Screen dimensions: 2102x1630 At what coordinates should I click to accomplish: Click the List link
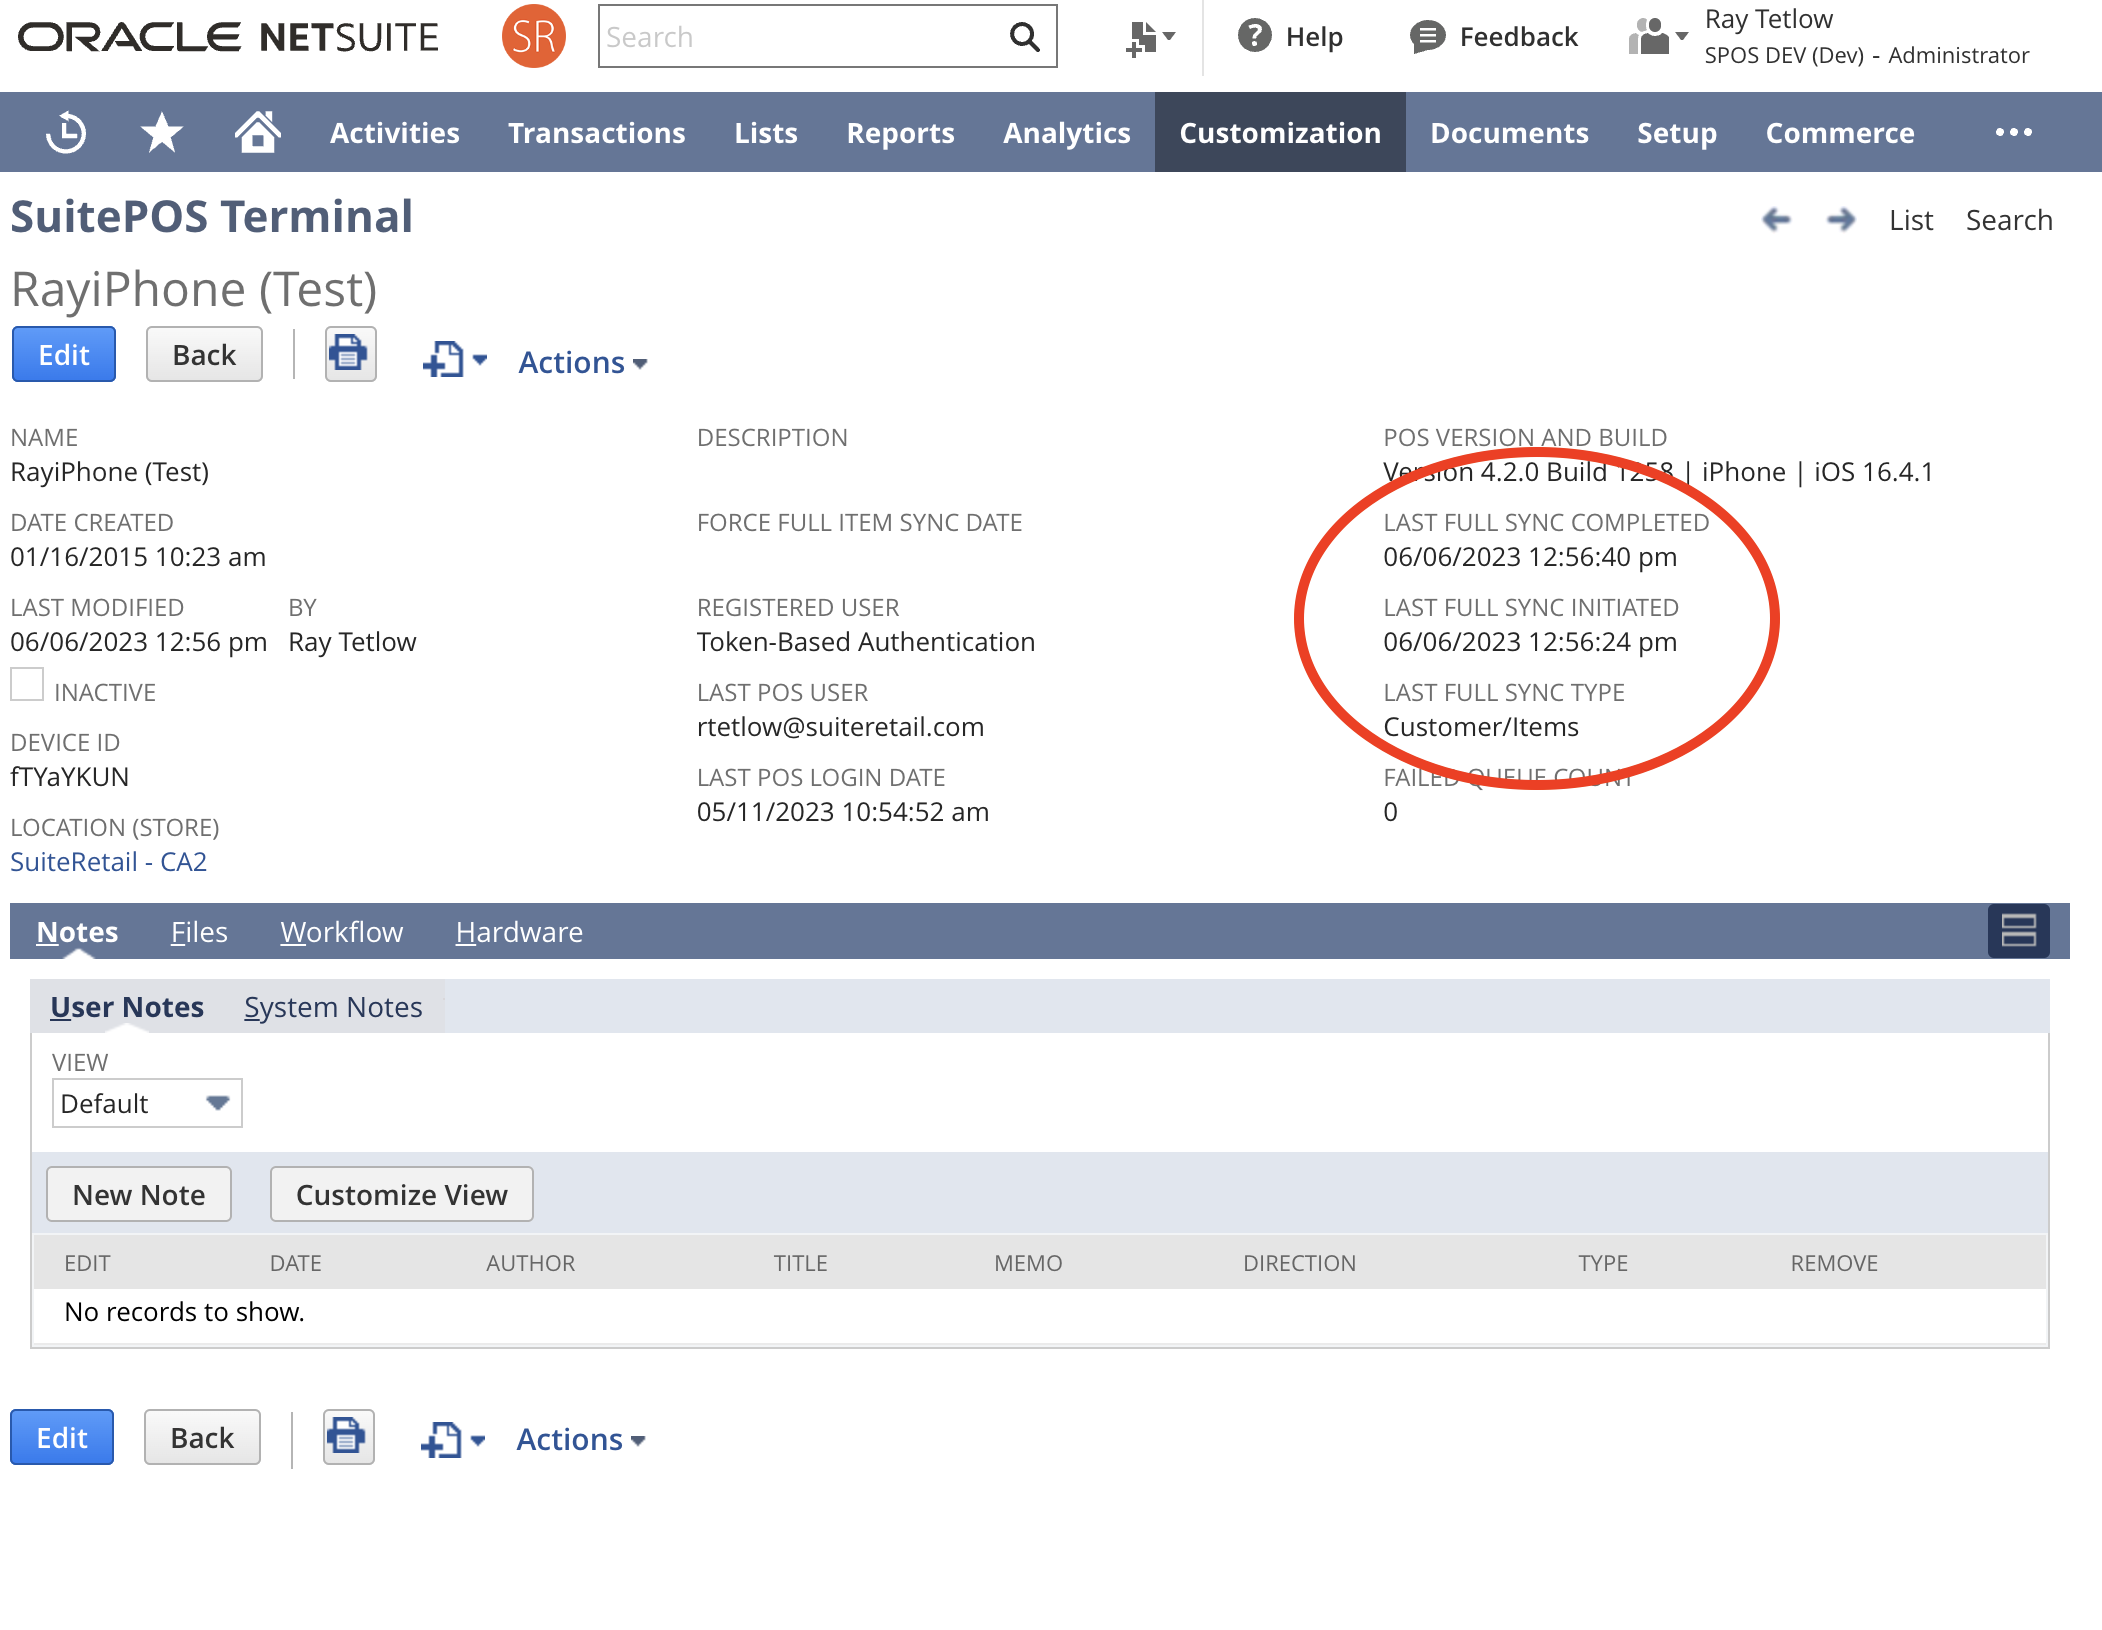pyautogui.click(x=1911, y=220)
